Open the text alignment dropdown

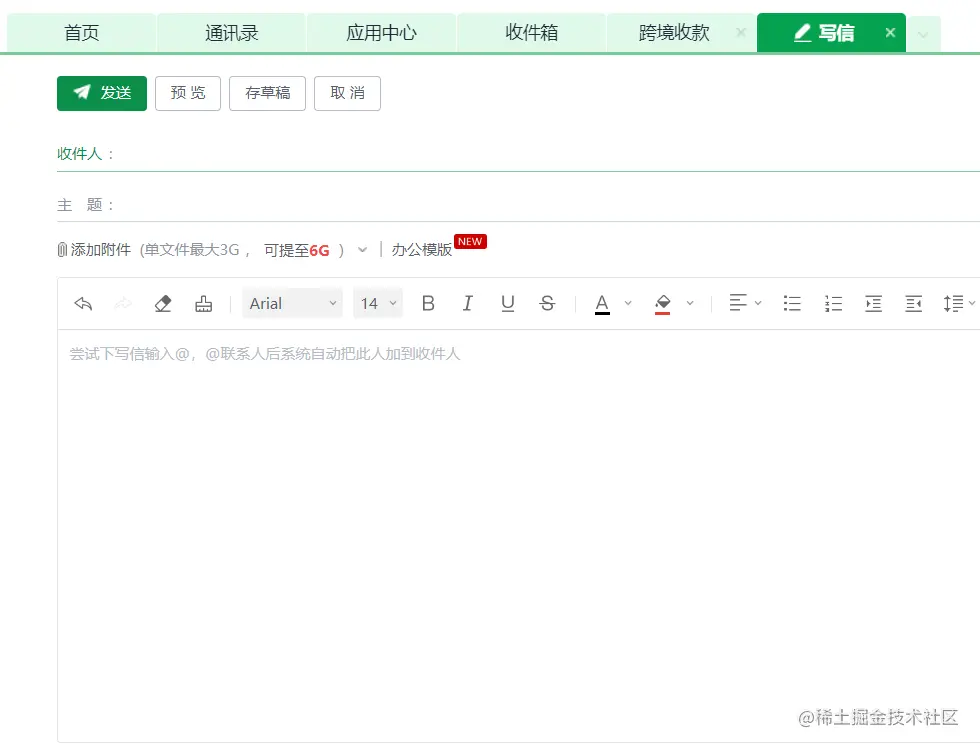click(x=744, y=303)
